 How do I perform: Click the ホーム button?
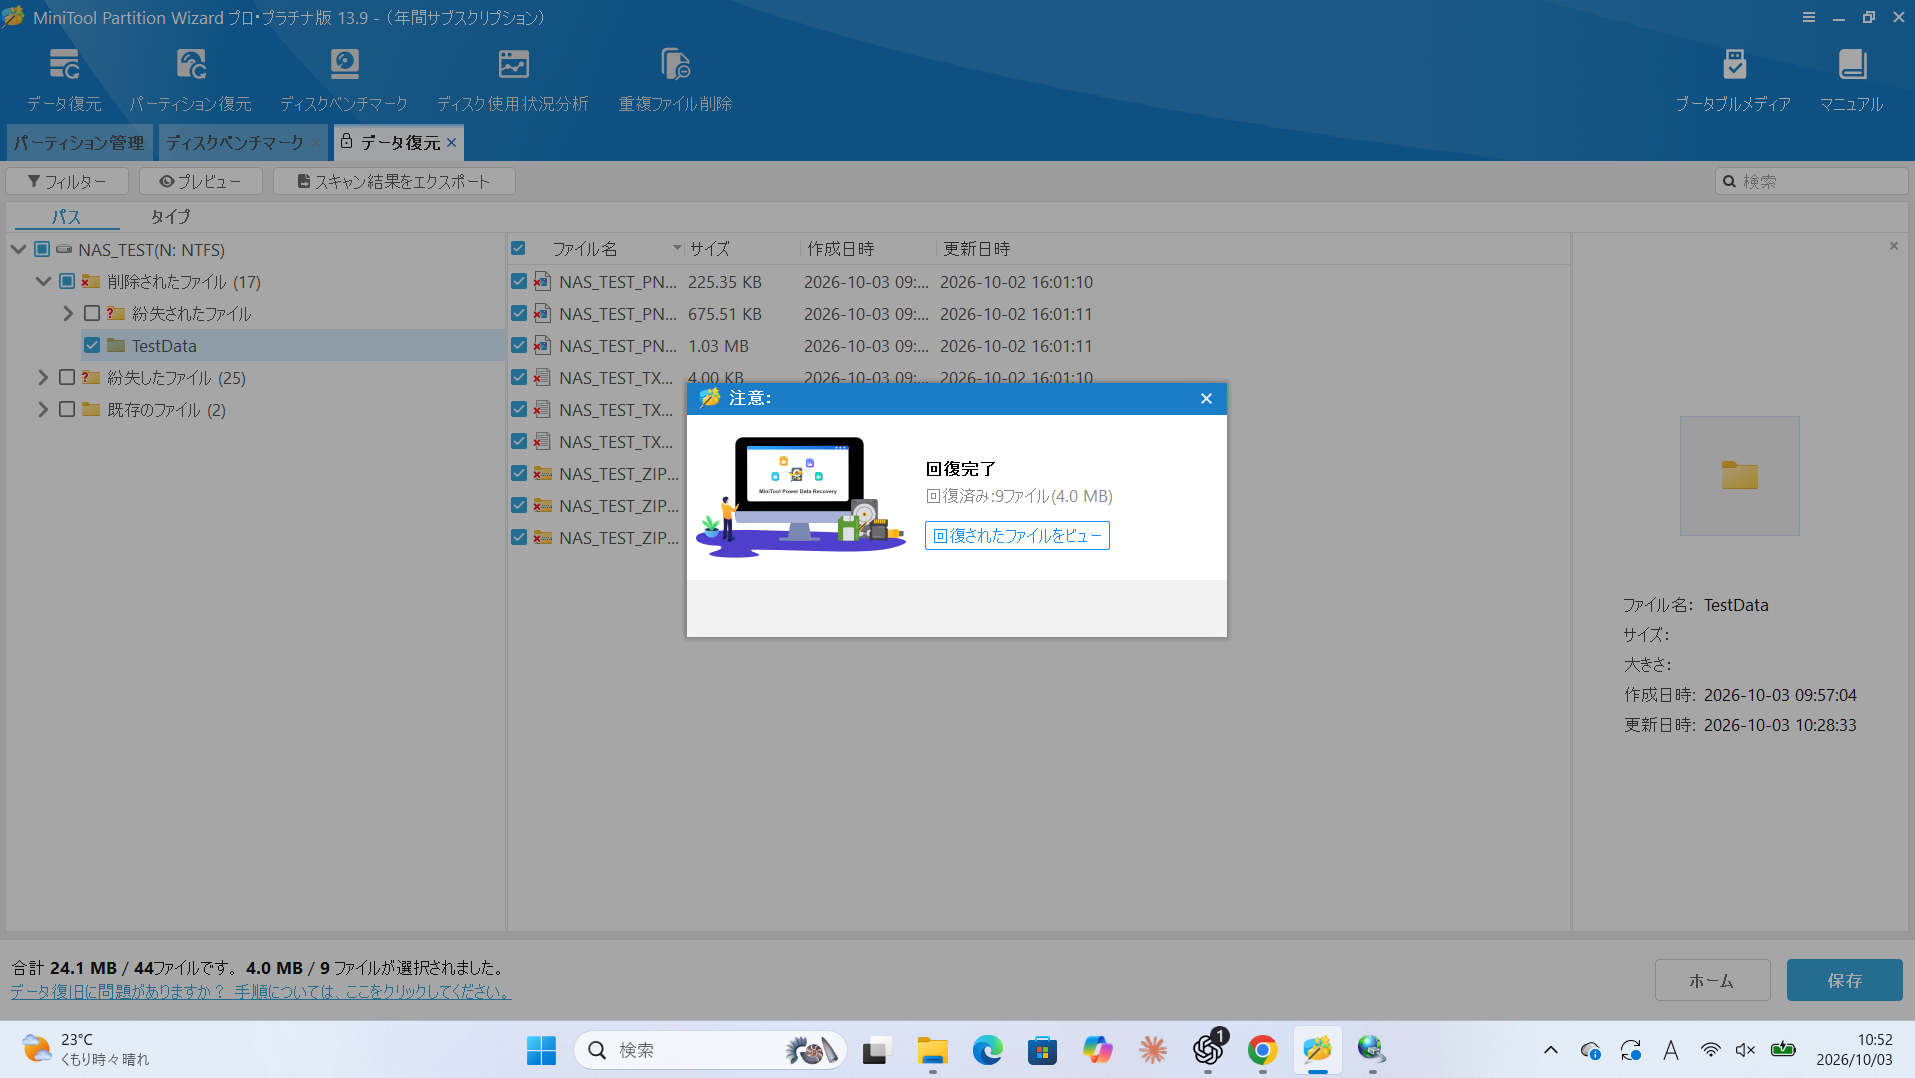click(x=1712, y=980)
